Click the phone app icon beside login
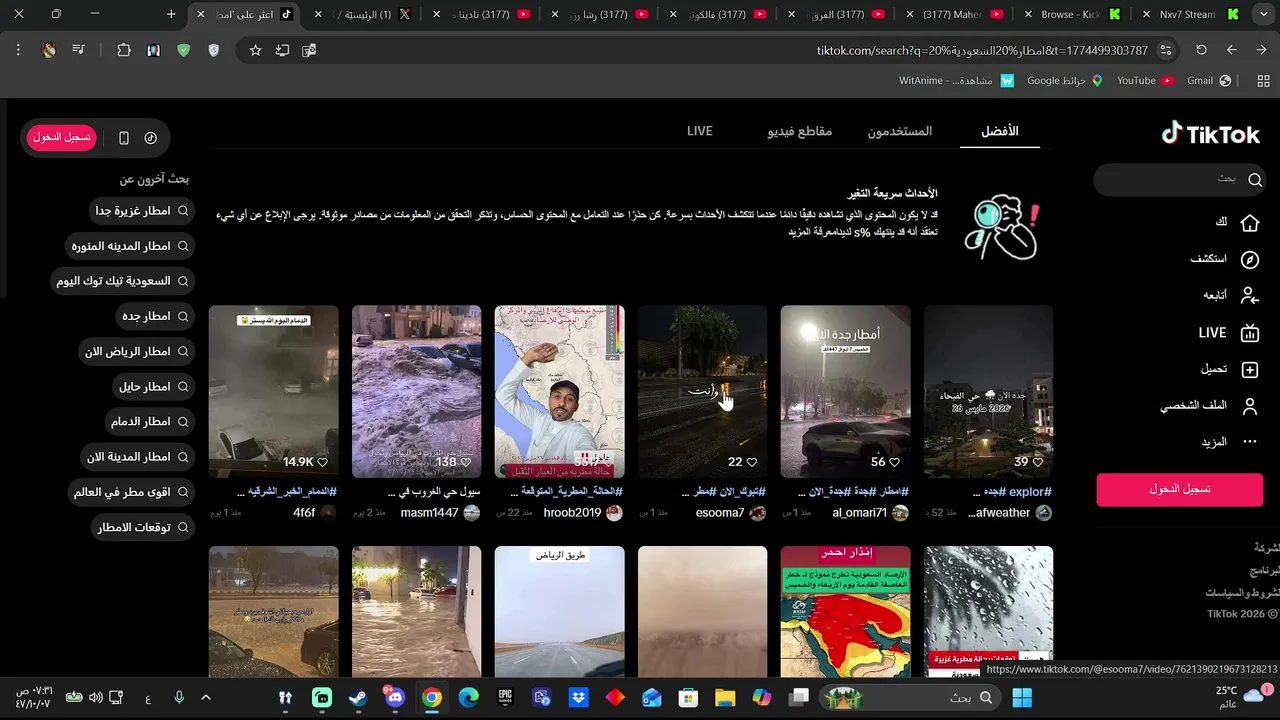The height and width of the screenshot is (720, 1280). pos(124,138)
